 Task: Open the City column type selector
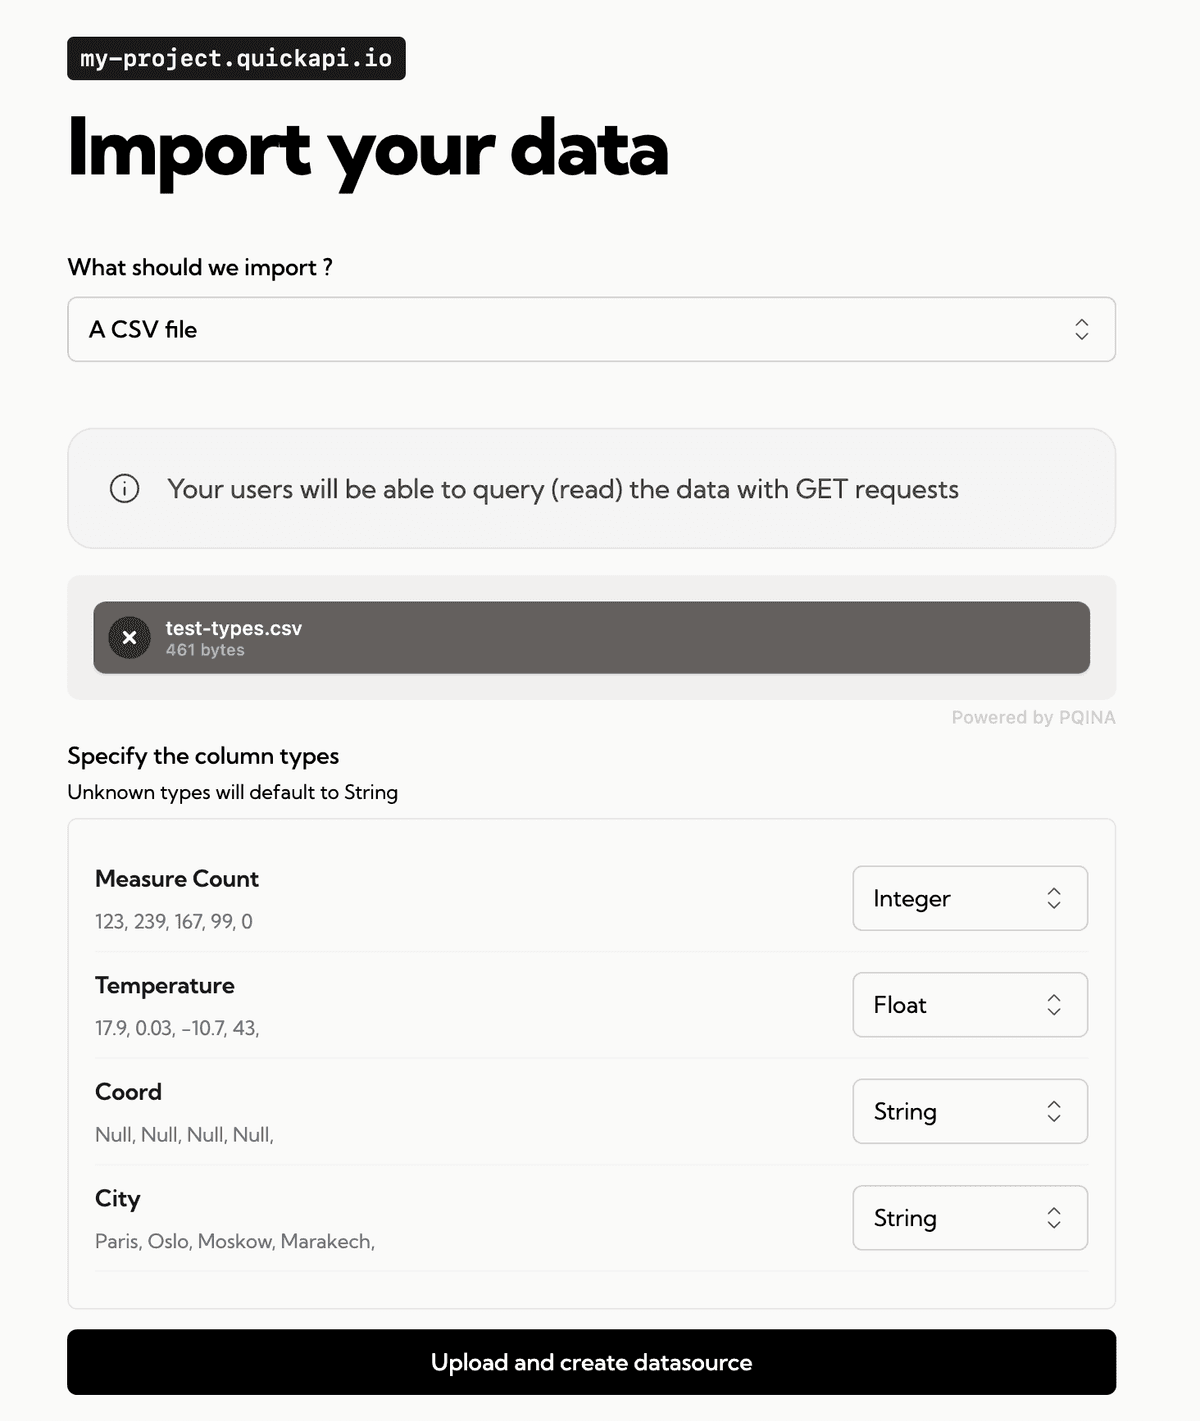[x=969, y=1218]
